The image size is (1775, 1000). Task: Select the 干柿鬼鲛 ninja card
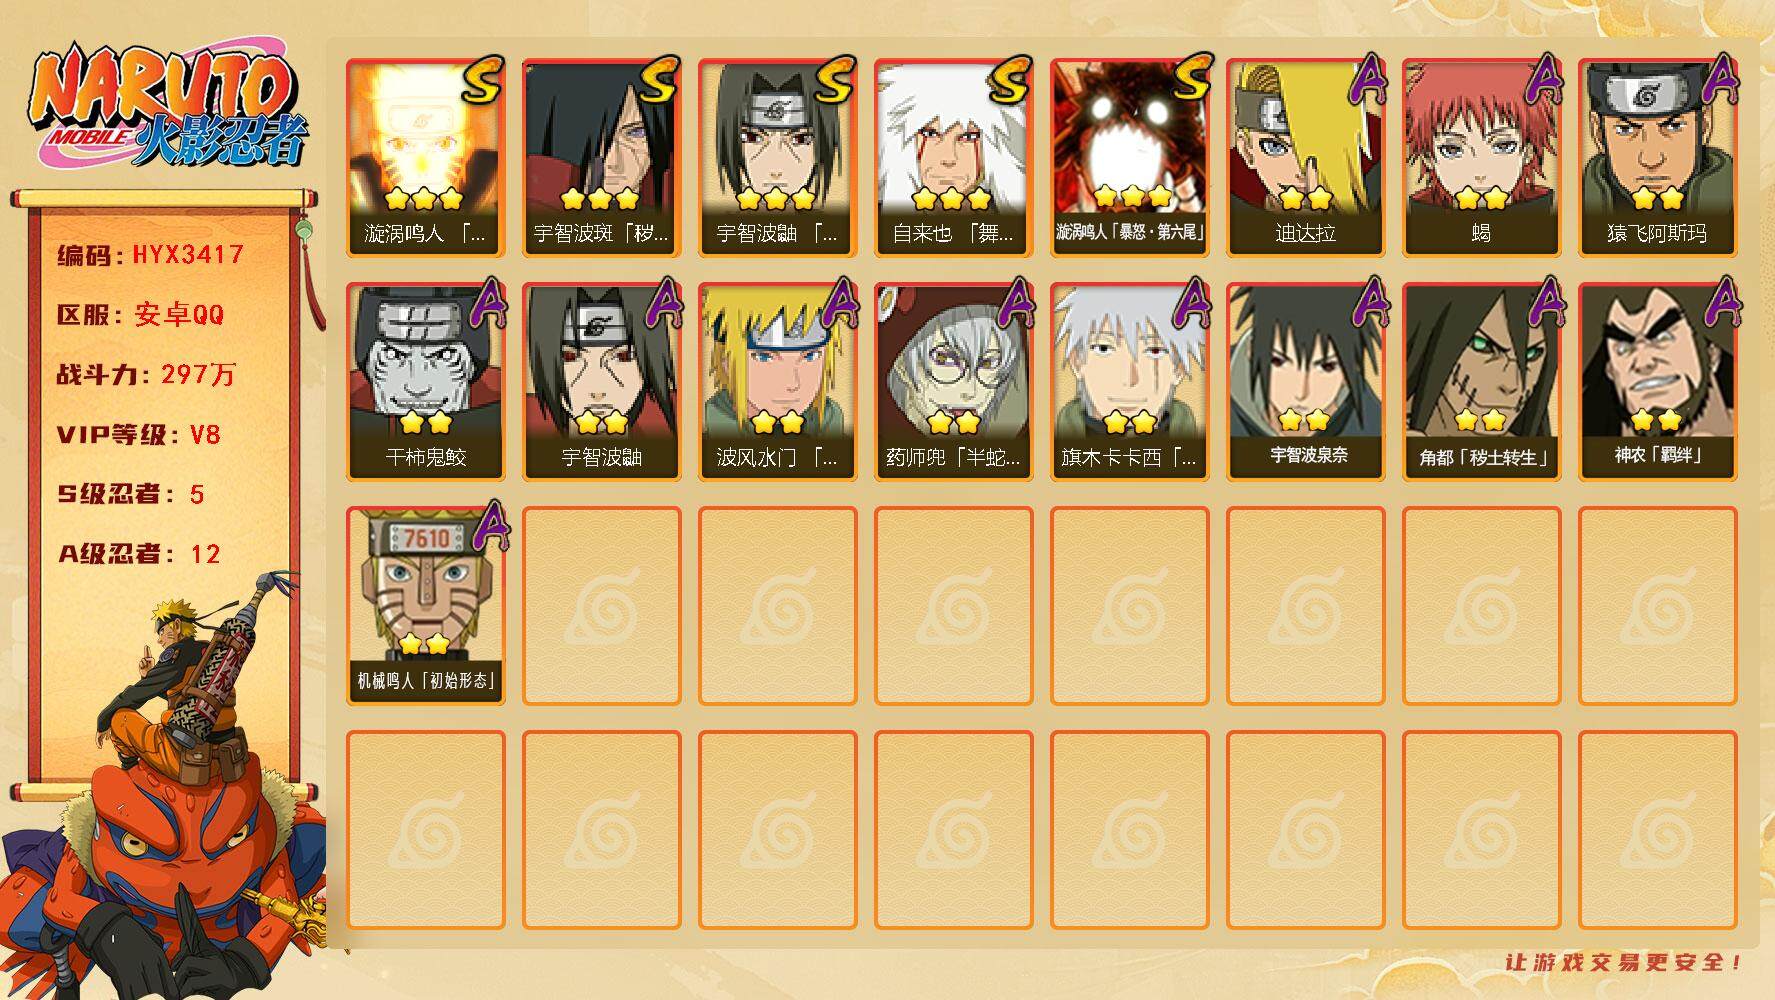click(425, 382)
